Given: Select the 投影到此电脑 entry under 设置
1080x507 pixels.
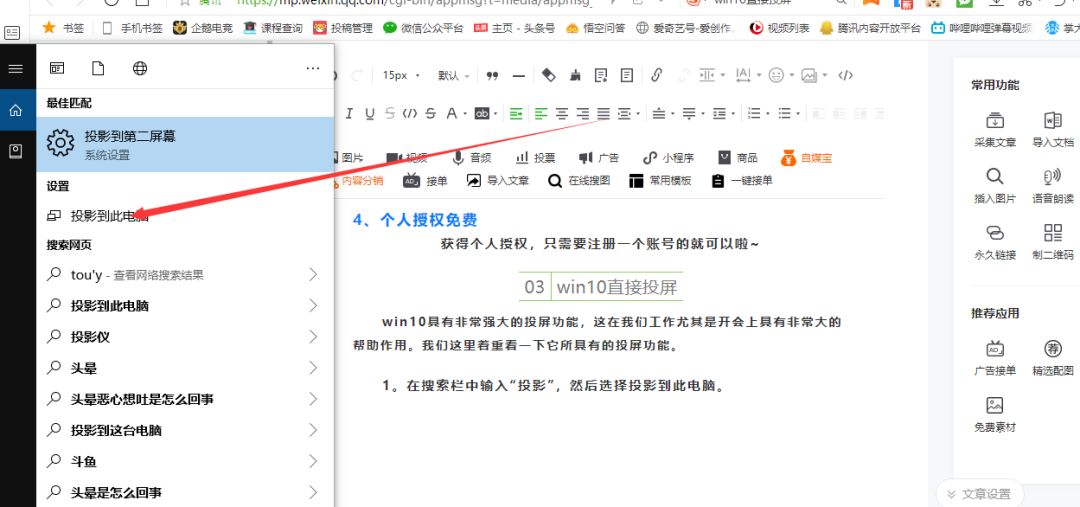Looking at the screenshot, I should (x=185, y=216).
